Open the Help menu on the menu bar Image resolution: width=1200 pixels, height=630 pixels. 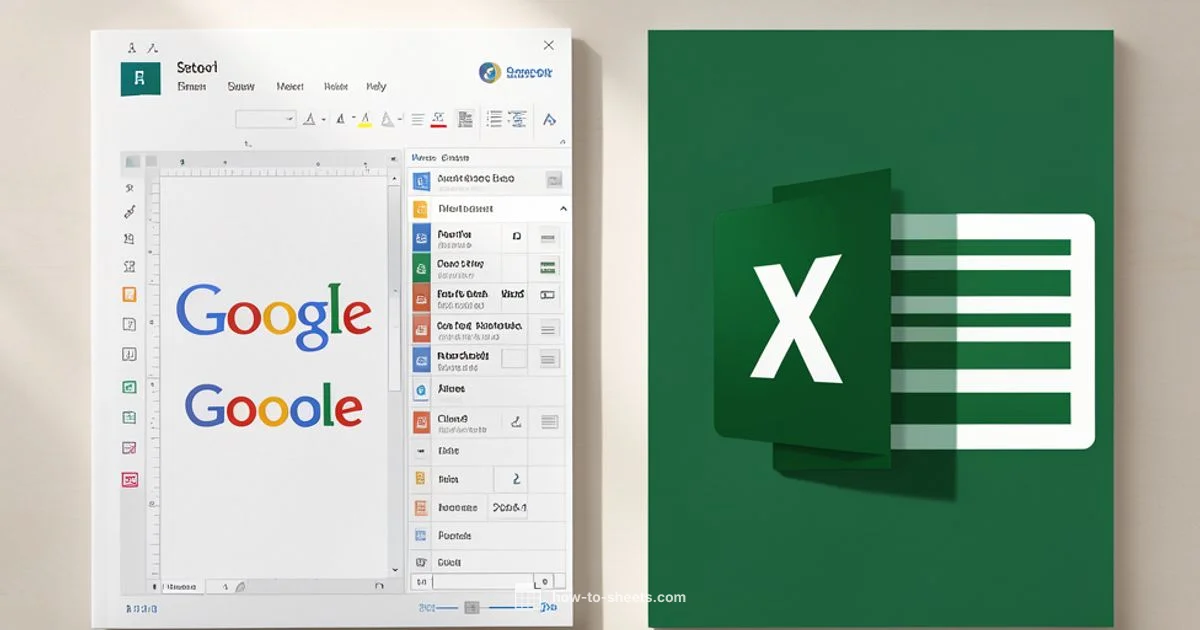[x=376, y=86]
